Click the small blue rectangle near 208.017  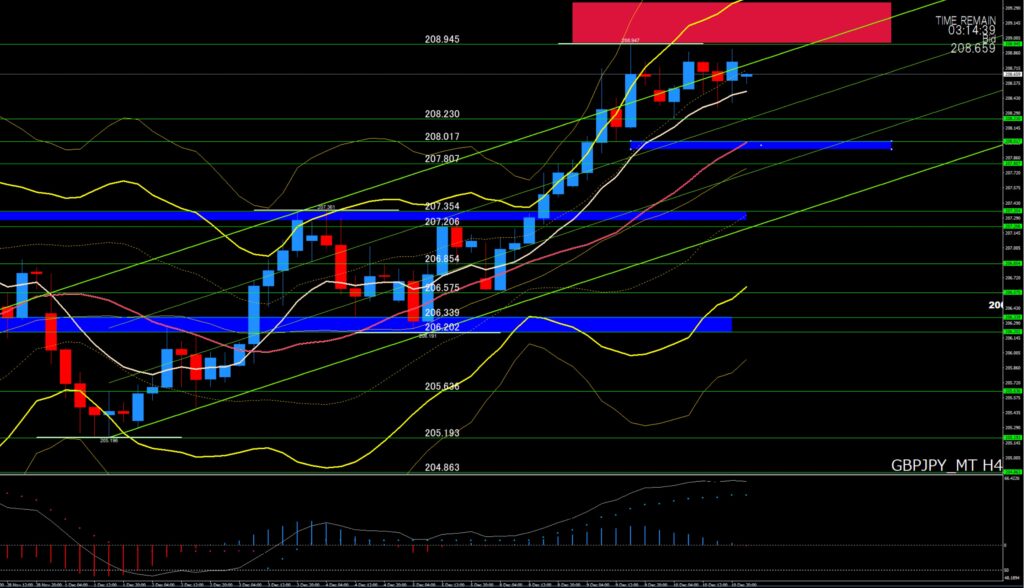click(x=760, y=145)
